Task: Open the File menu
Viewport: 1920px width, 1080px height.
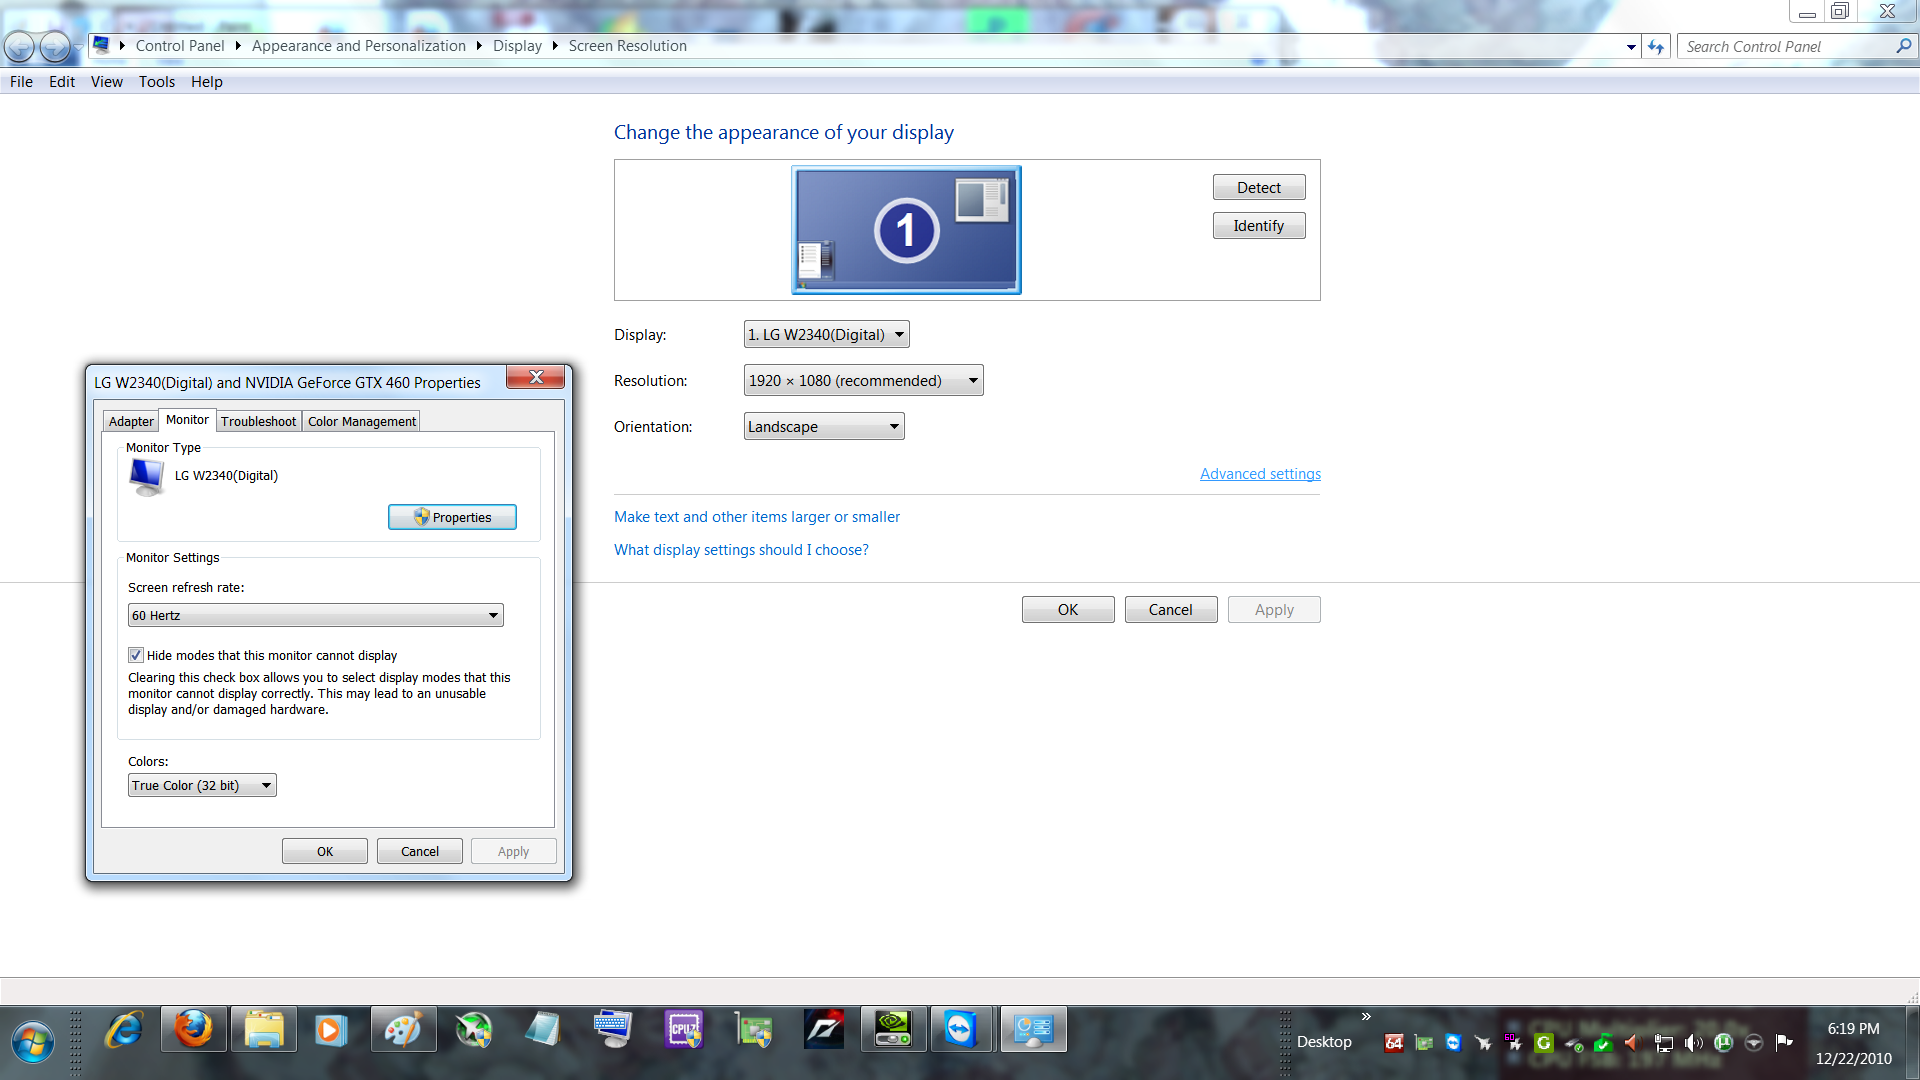Action: (x=21, y=82)
